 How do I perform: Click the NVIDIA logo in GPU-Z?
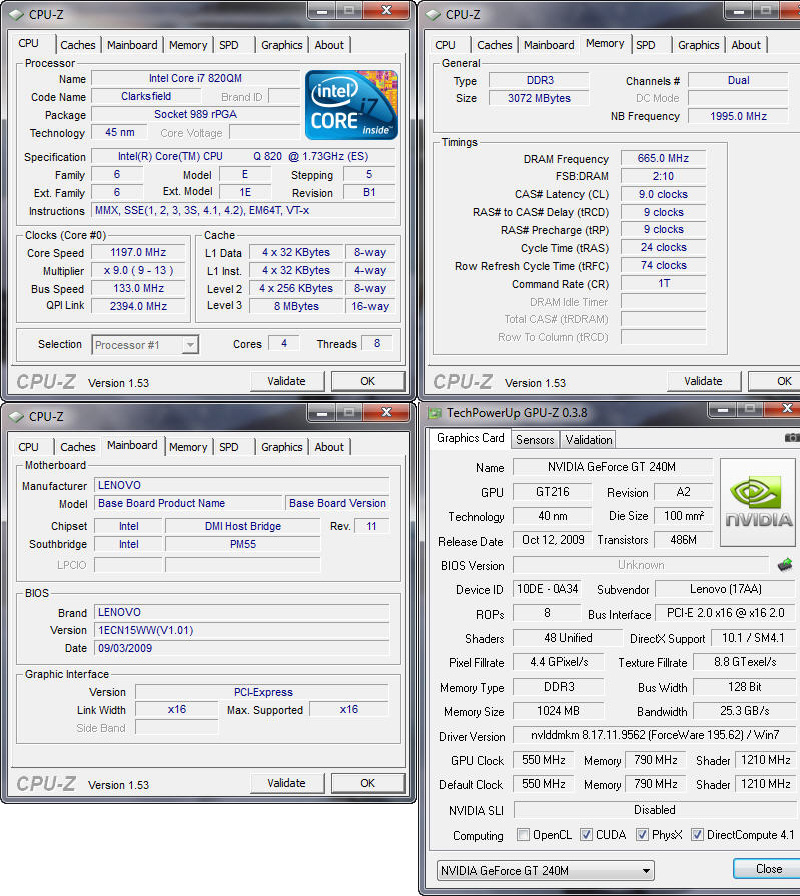pyautogui.click(x=757, y=502)
